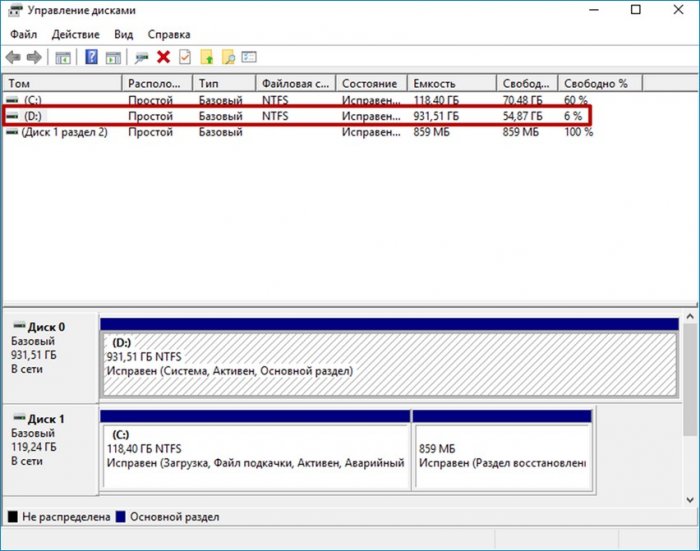The image size is (700, 551).
Task: Click the Disk Management title bar app icon
Action: click(x=15, y=10)
